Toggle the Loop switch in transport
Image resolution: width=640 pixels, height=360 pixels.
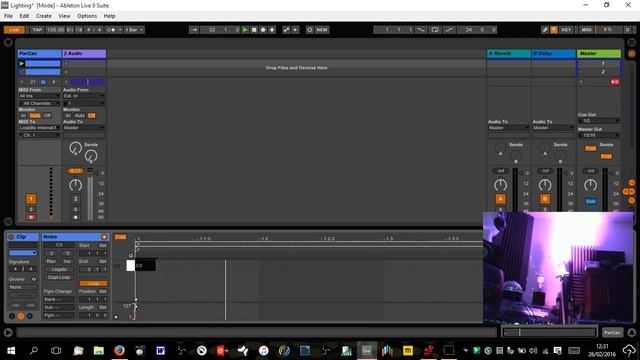click(435, 30)
